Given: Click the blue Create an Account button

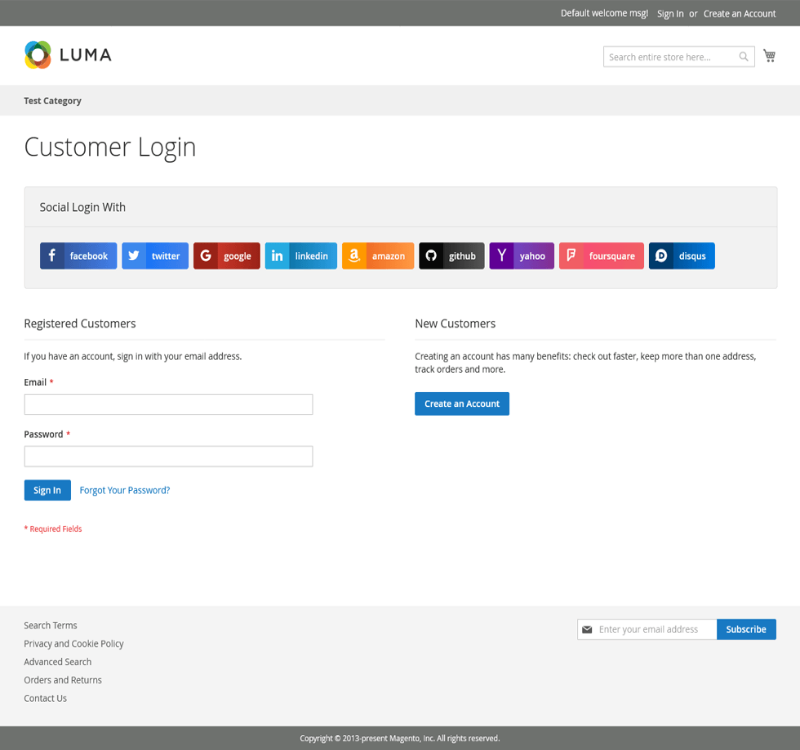Looking at the screenshot, I should coord(462,404).
